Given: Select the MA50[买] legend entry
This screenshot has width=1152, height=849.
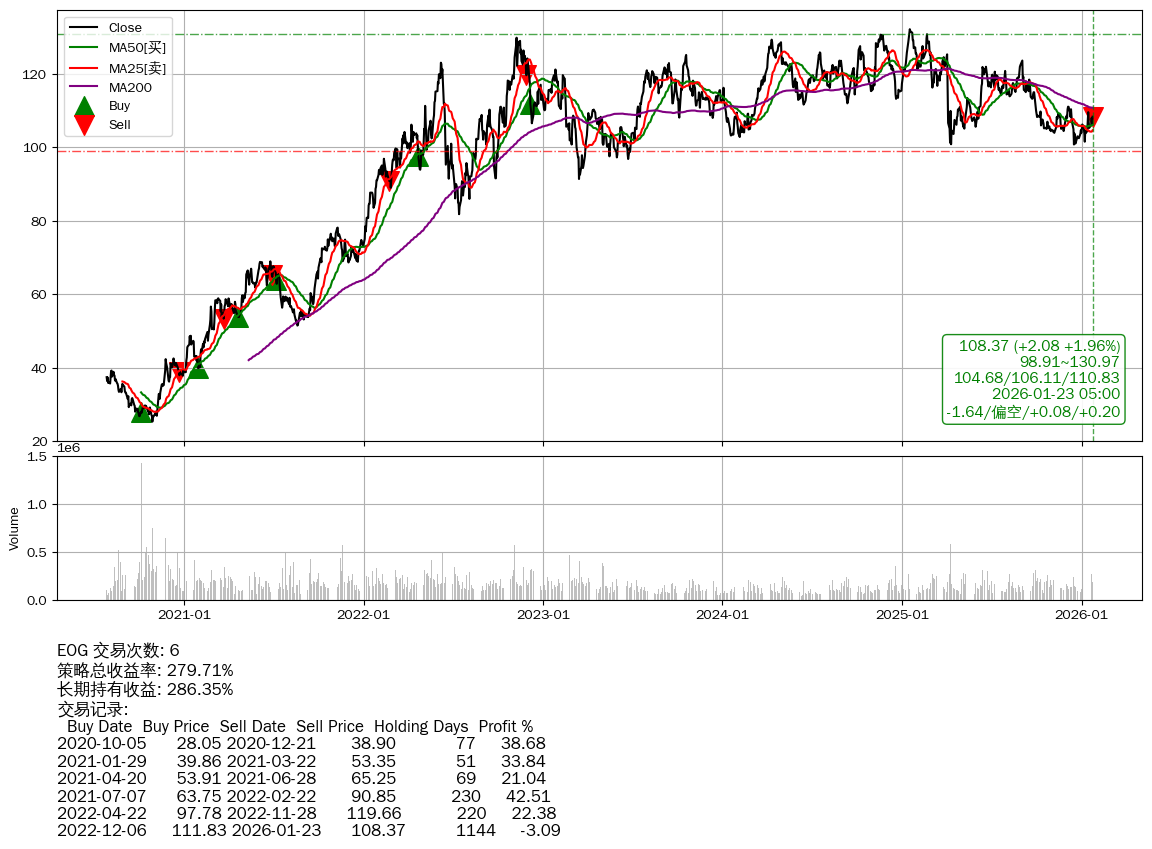Looking at the screenshot, I should tap(137, 47).
